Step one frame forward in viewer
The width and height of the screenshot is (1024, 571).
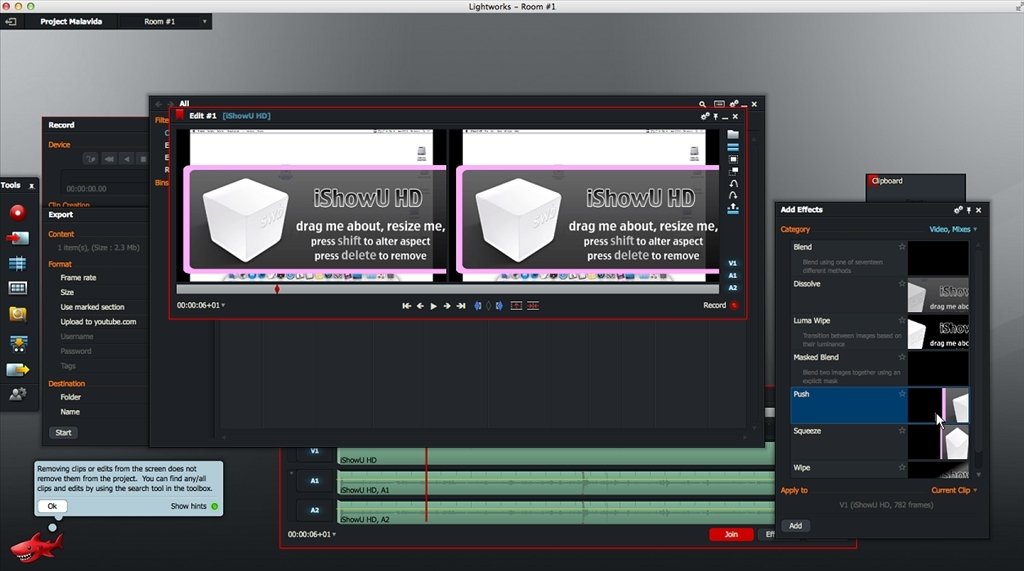pyautogui.click(x=447, y=306)
